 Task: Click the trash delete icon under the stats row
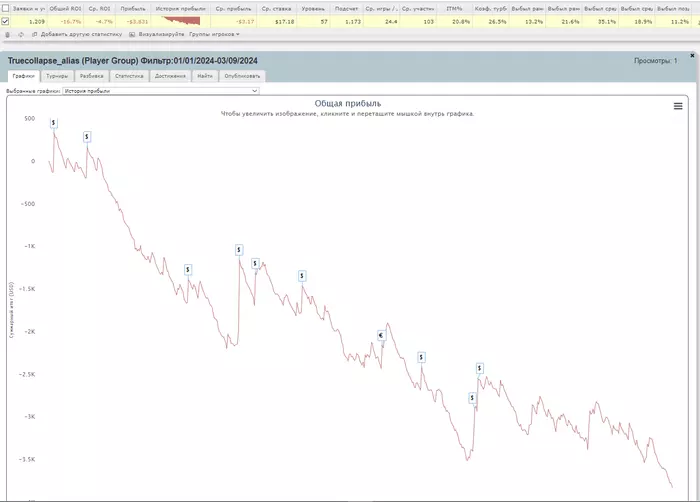pos(8,34)
